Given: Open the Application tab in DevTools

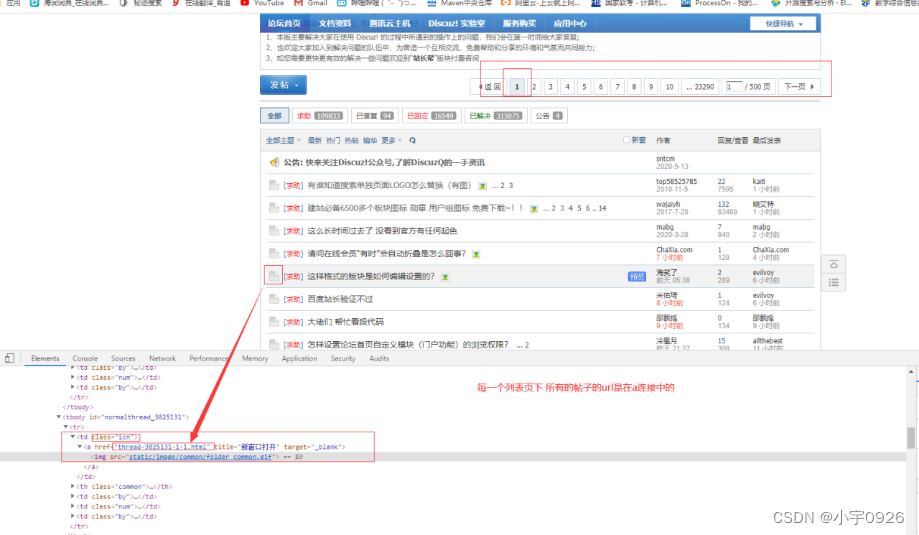Looking at the screenshot, I should coord(299,359).
